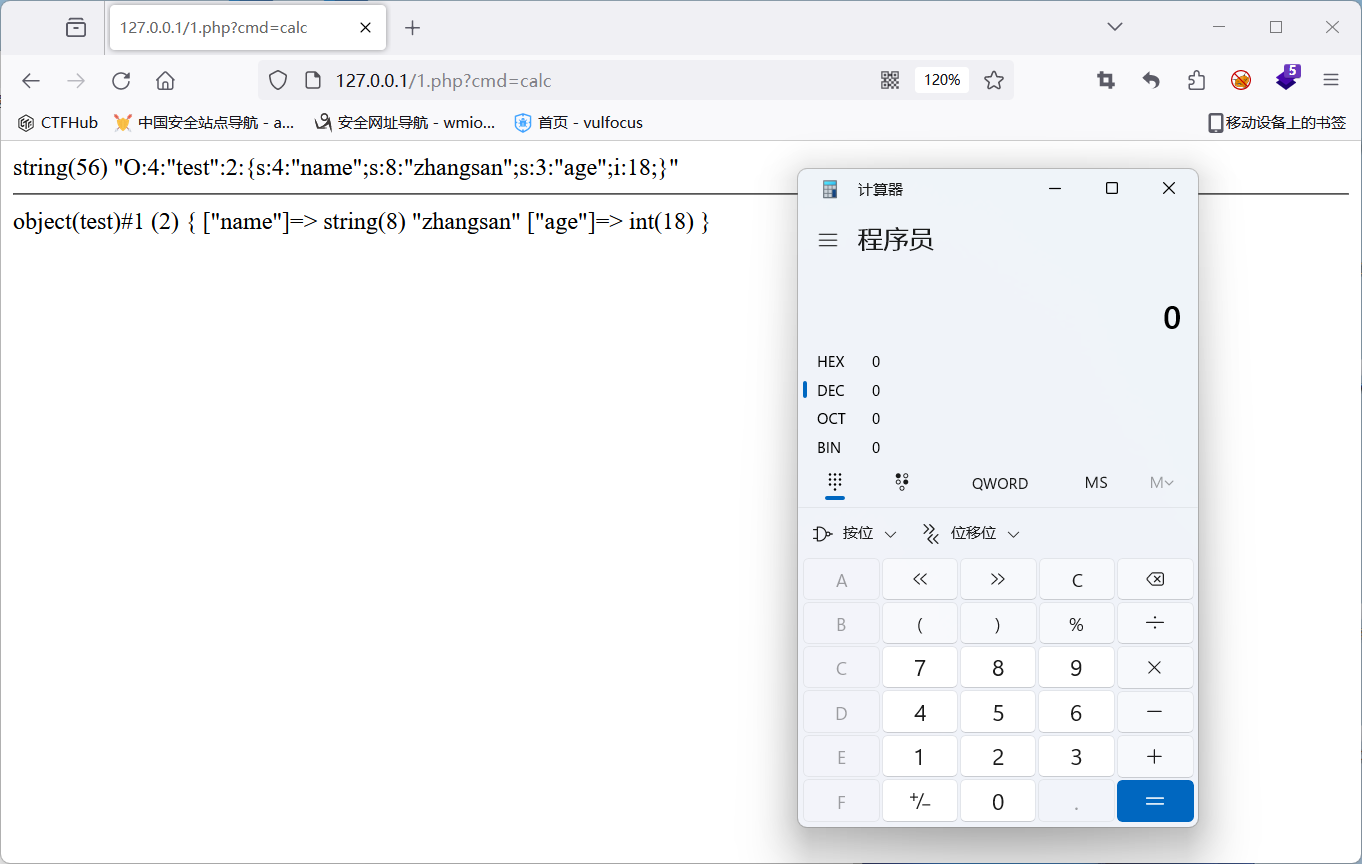Click the divide ÷ key
Image resolution: width=1362 pixels, height=864 pixels.
click(x=1155, y=624)
